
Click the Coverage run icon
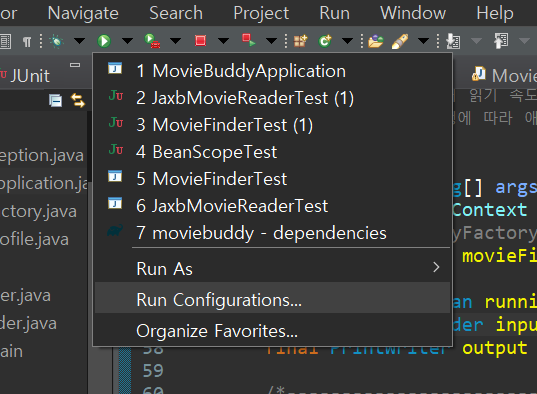[x=152, y=41]
